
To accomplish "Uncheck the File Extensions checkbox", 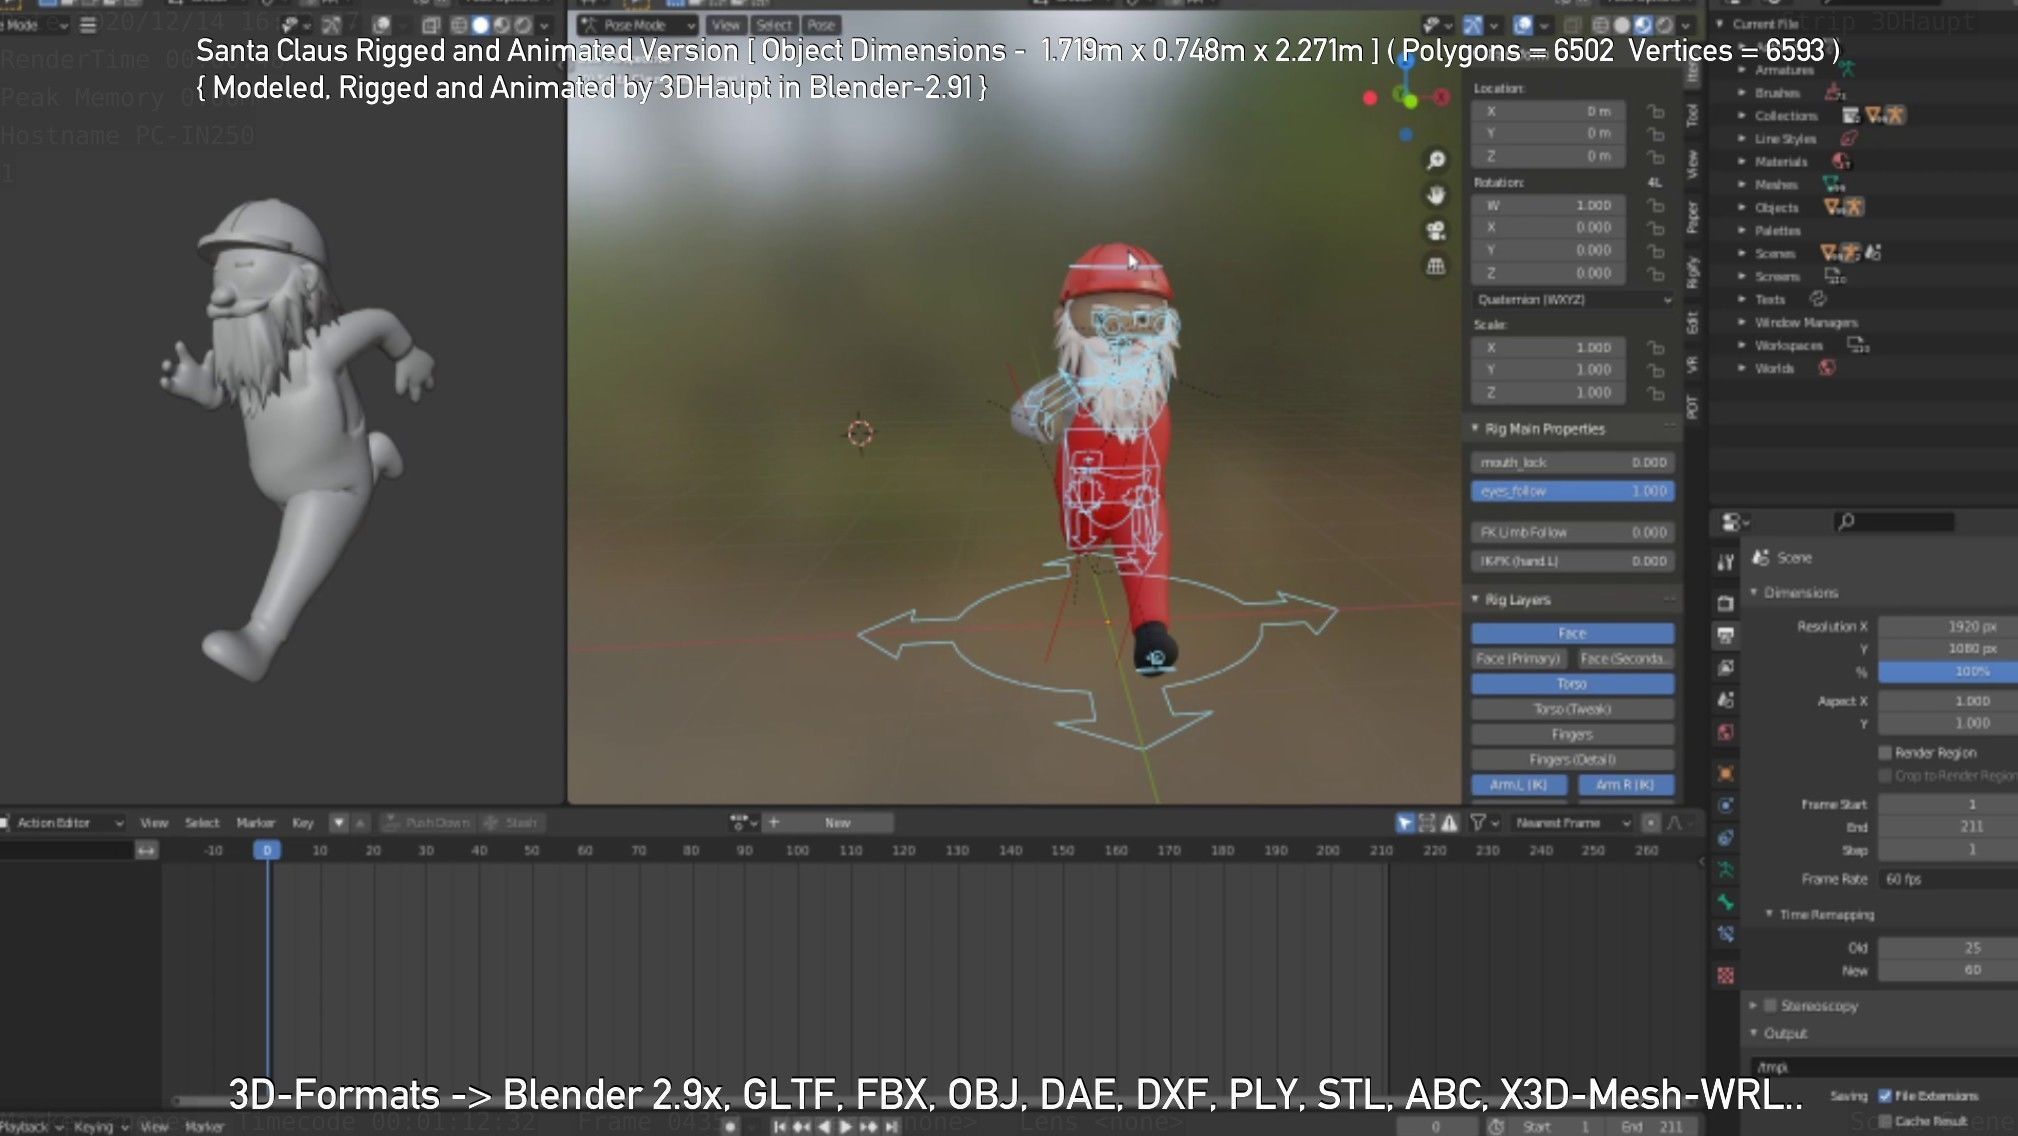I will click(1885, 1096).
